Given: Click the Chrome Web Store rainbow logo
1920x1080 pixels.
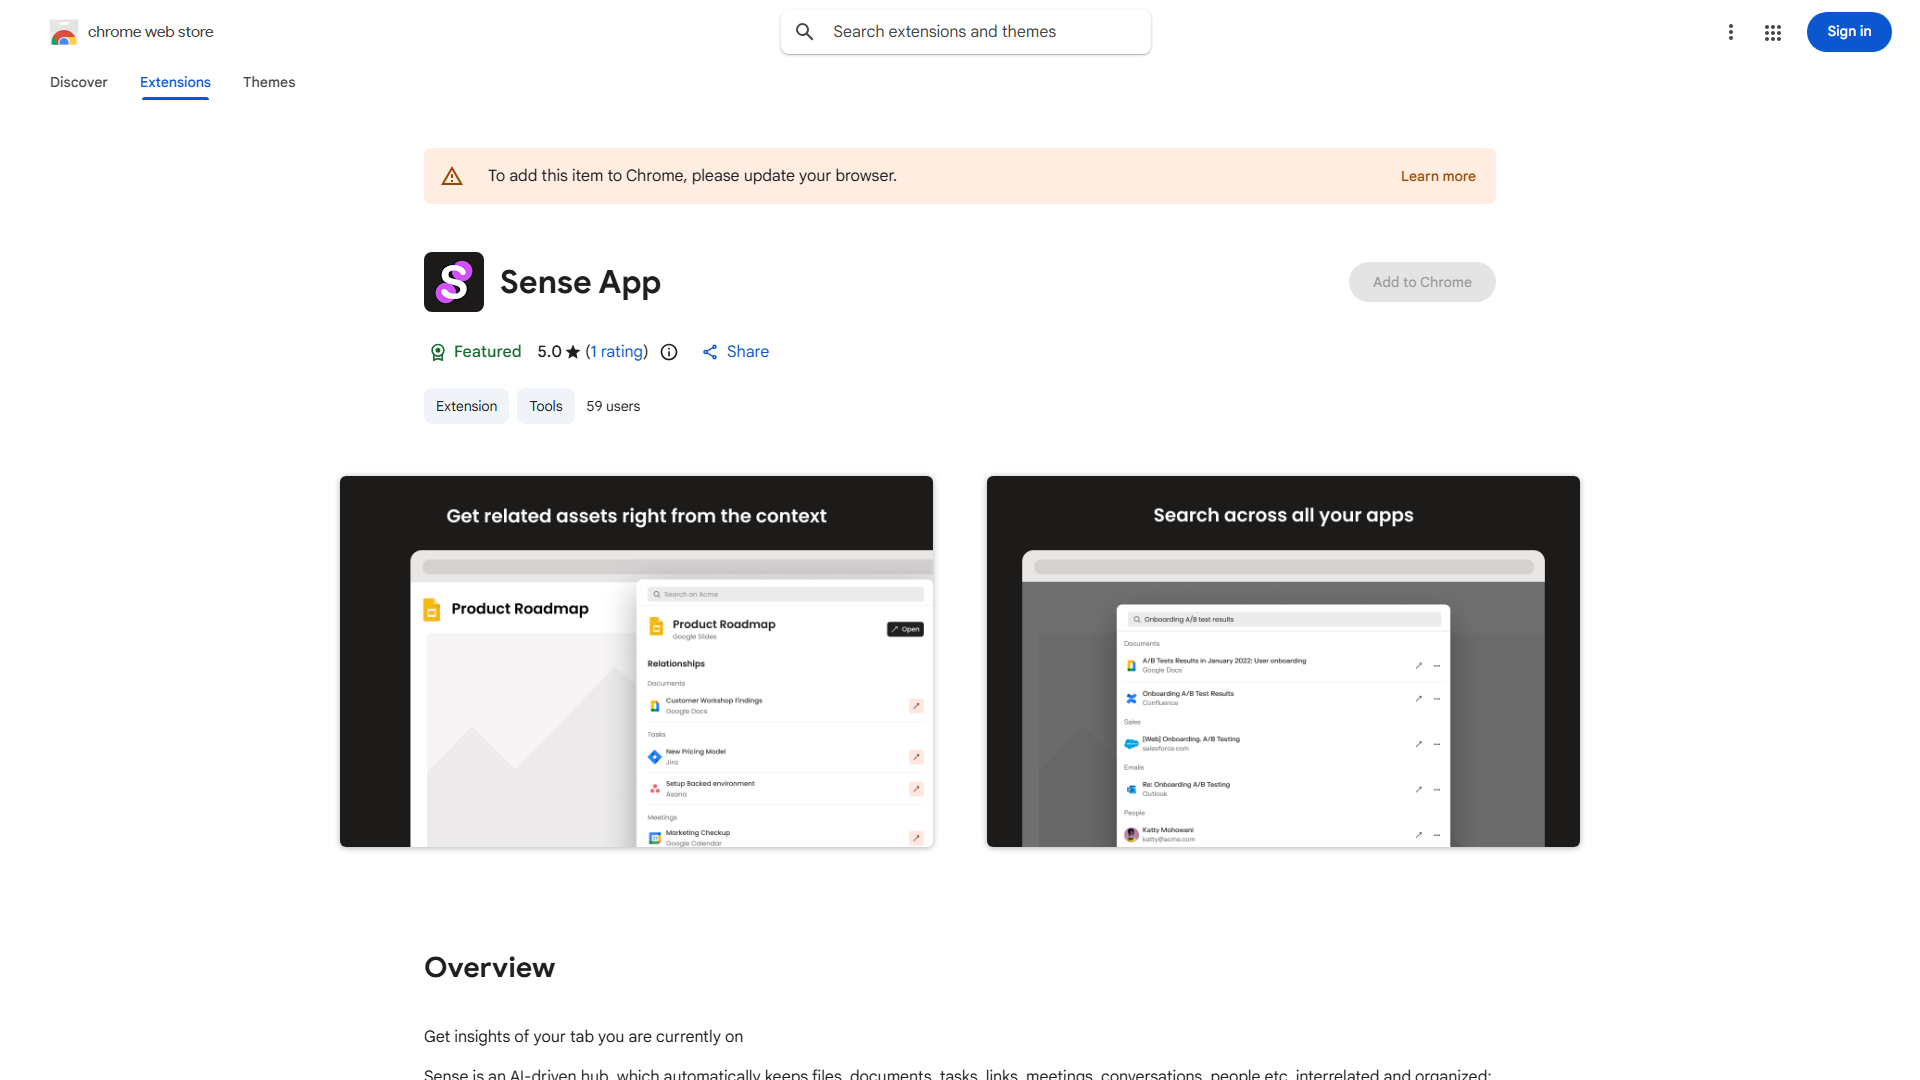Looking at the screenshot, I should pos(64,32).
